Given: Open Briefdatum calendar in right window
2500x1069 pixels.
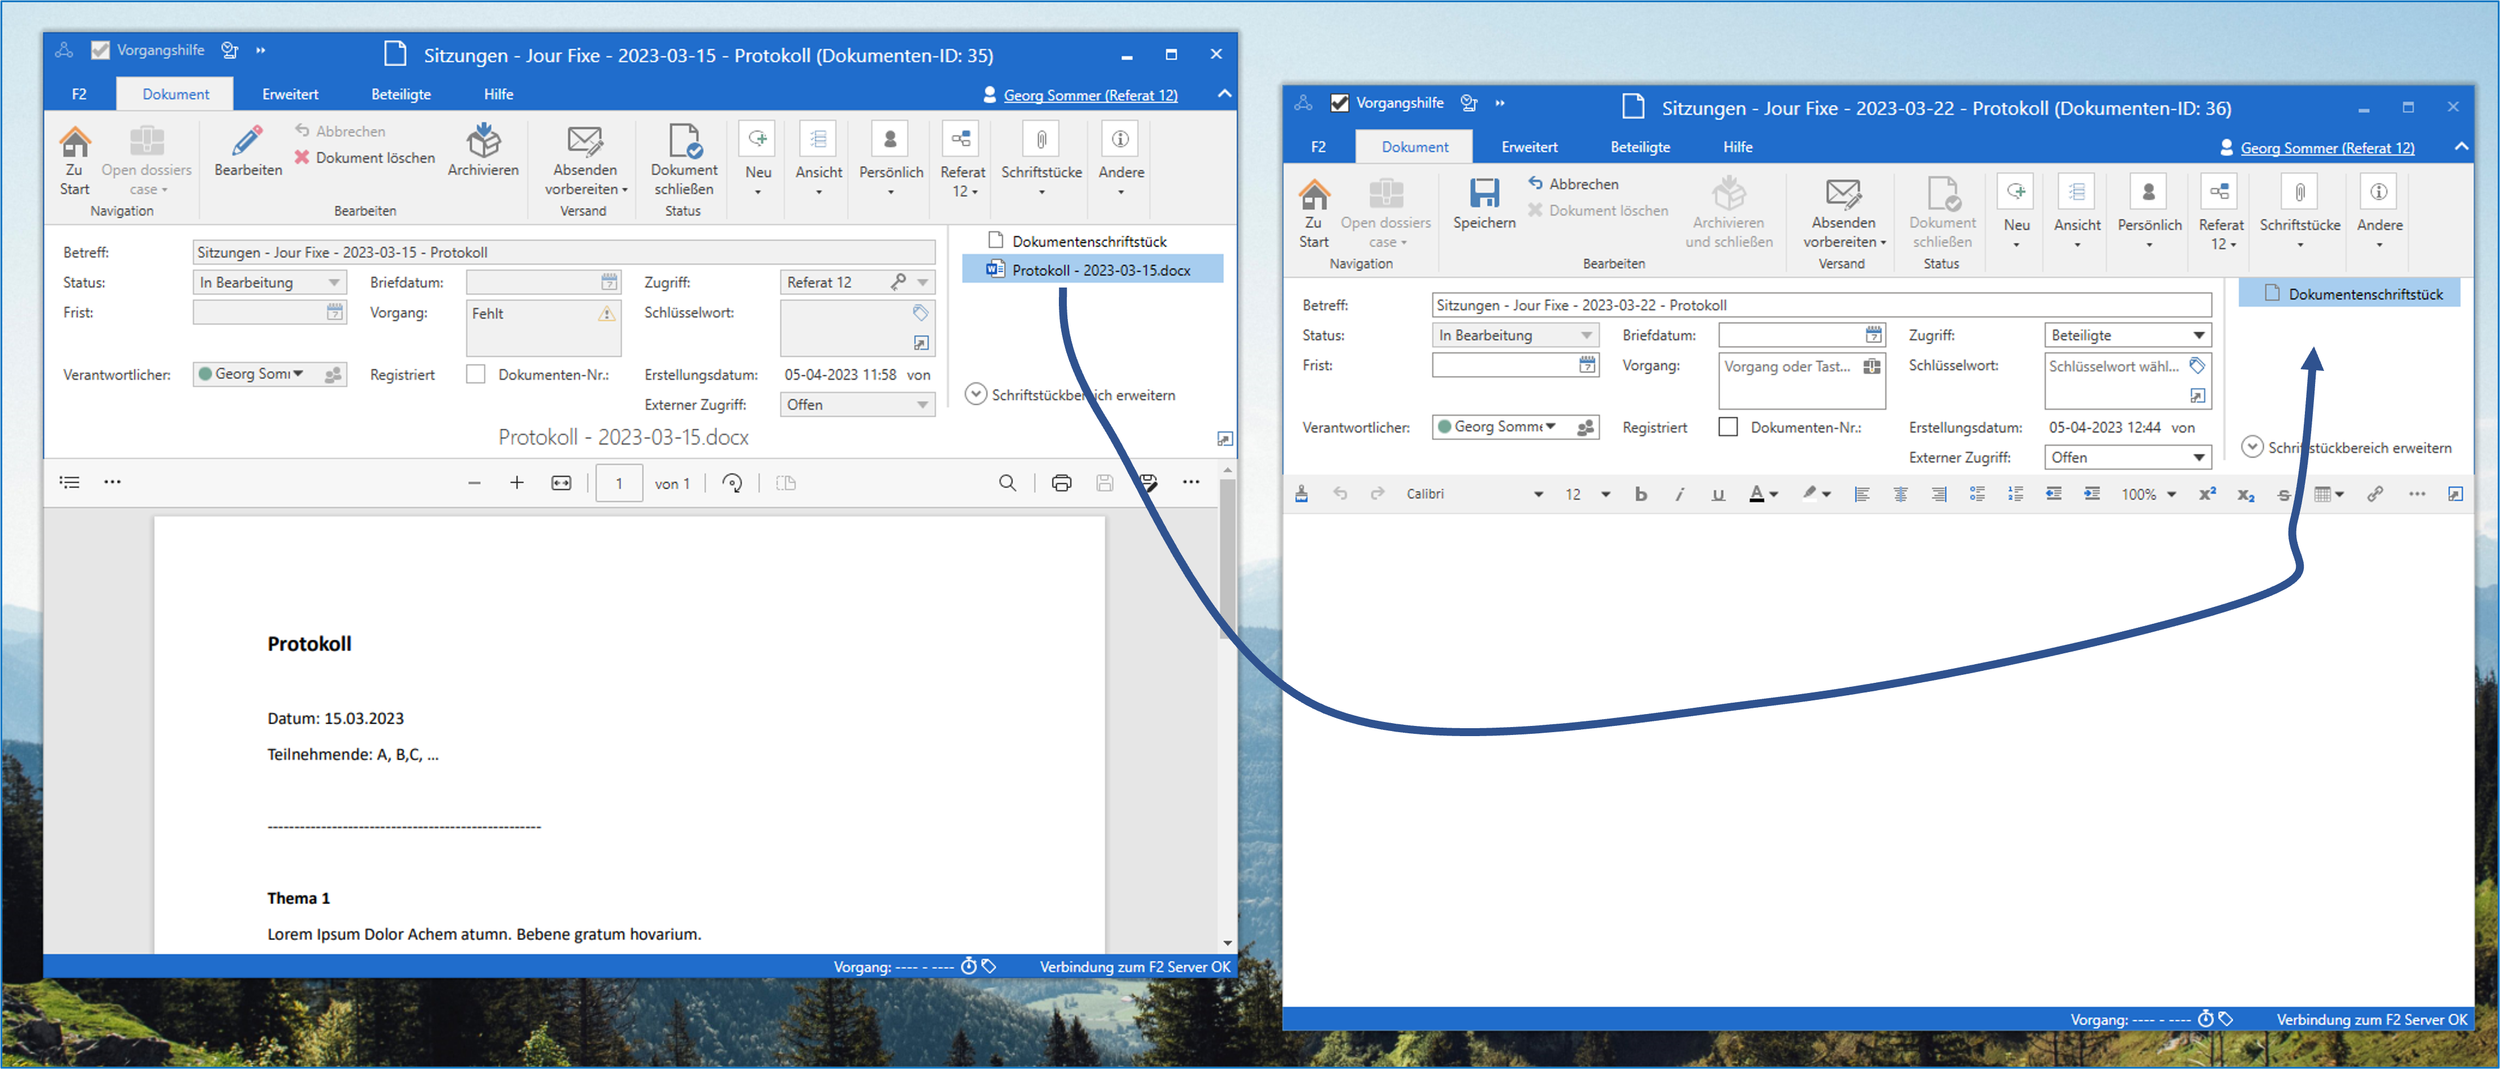Looking at the screenshot, I should point(1873,335).
